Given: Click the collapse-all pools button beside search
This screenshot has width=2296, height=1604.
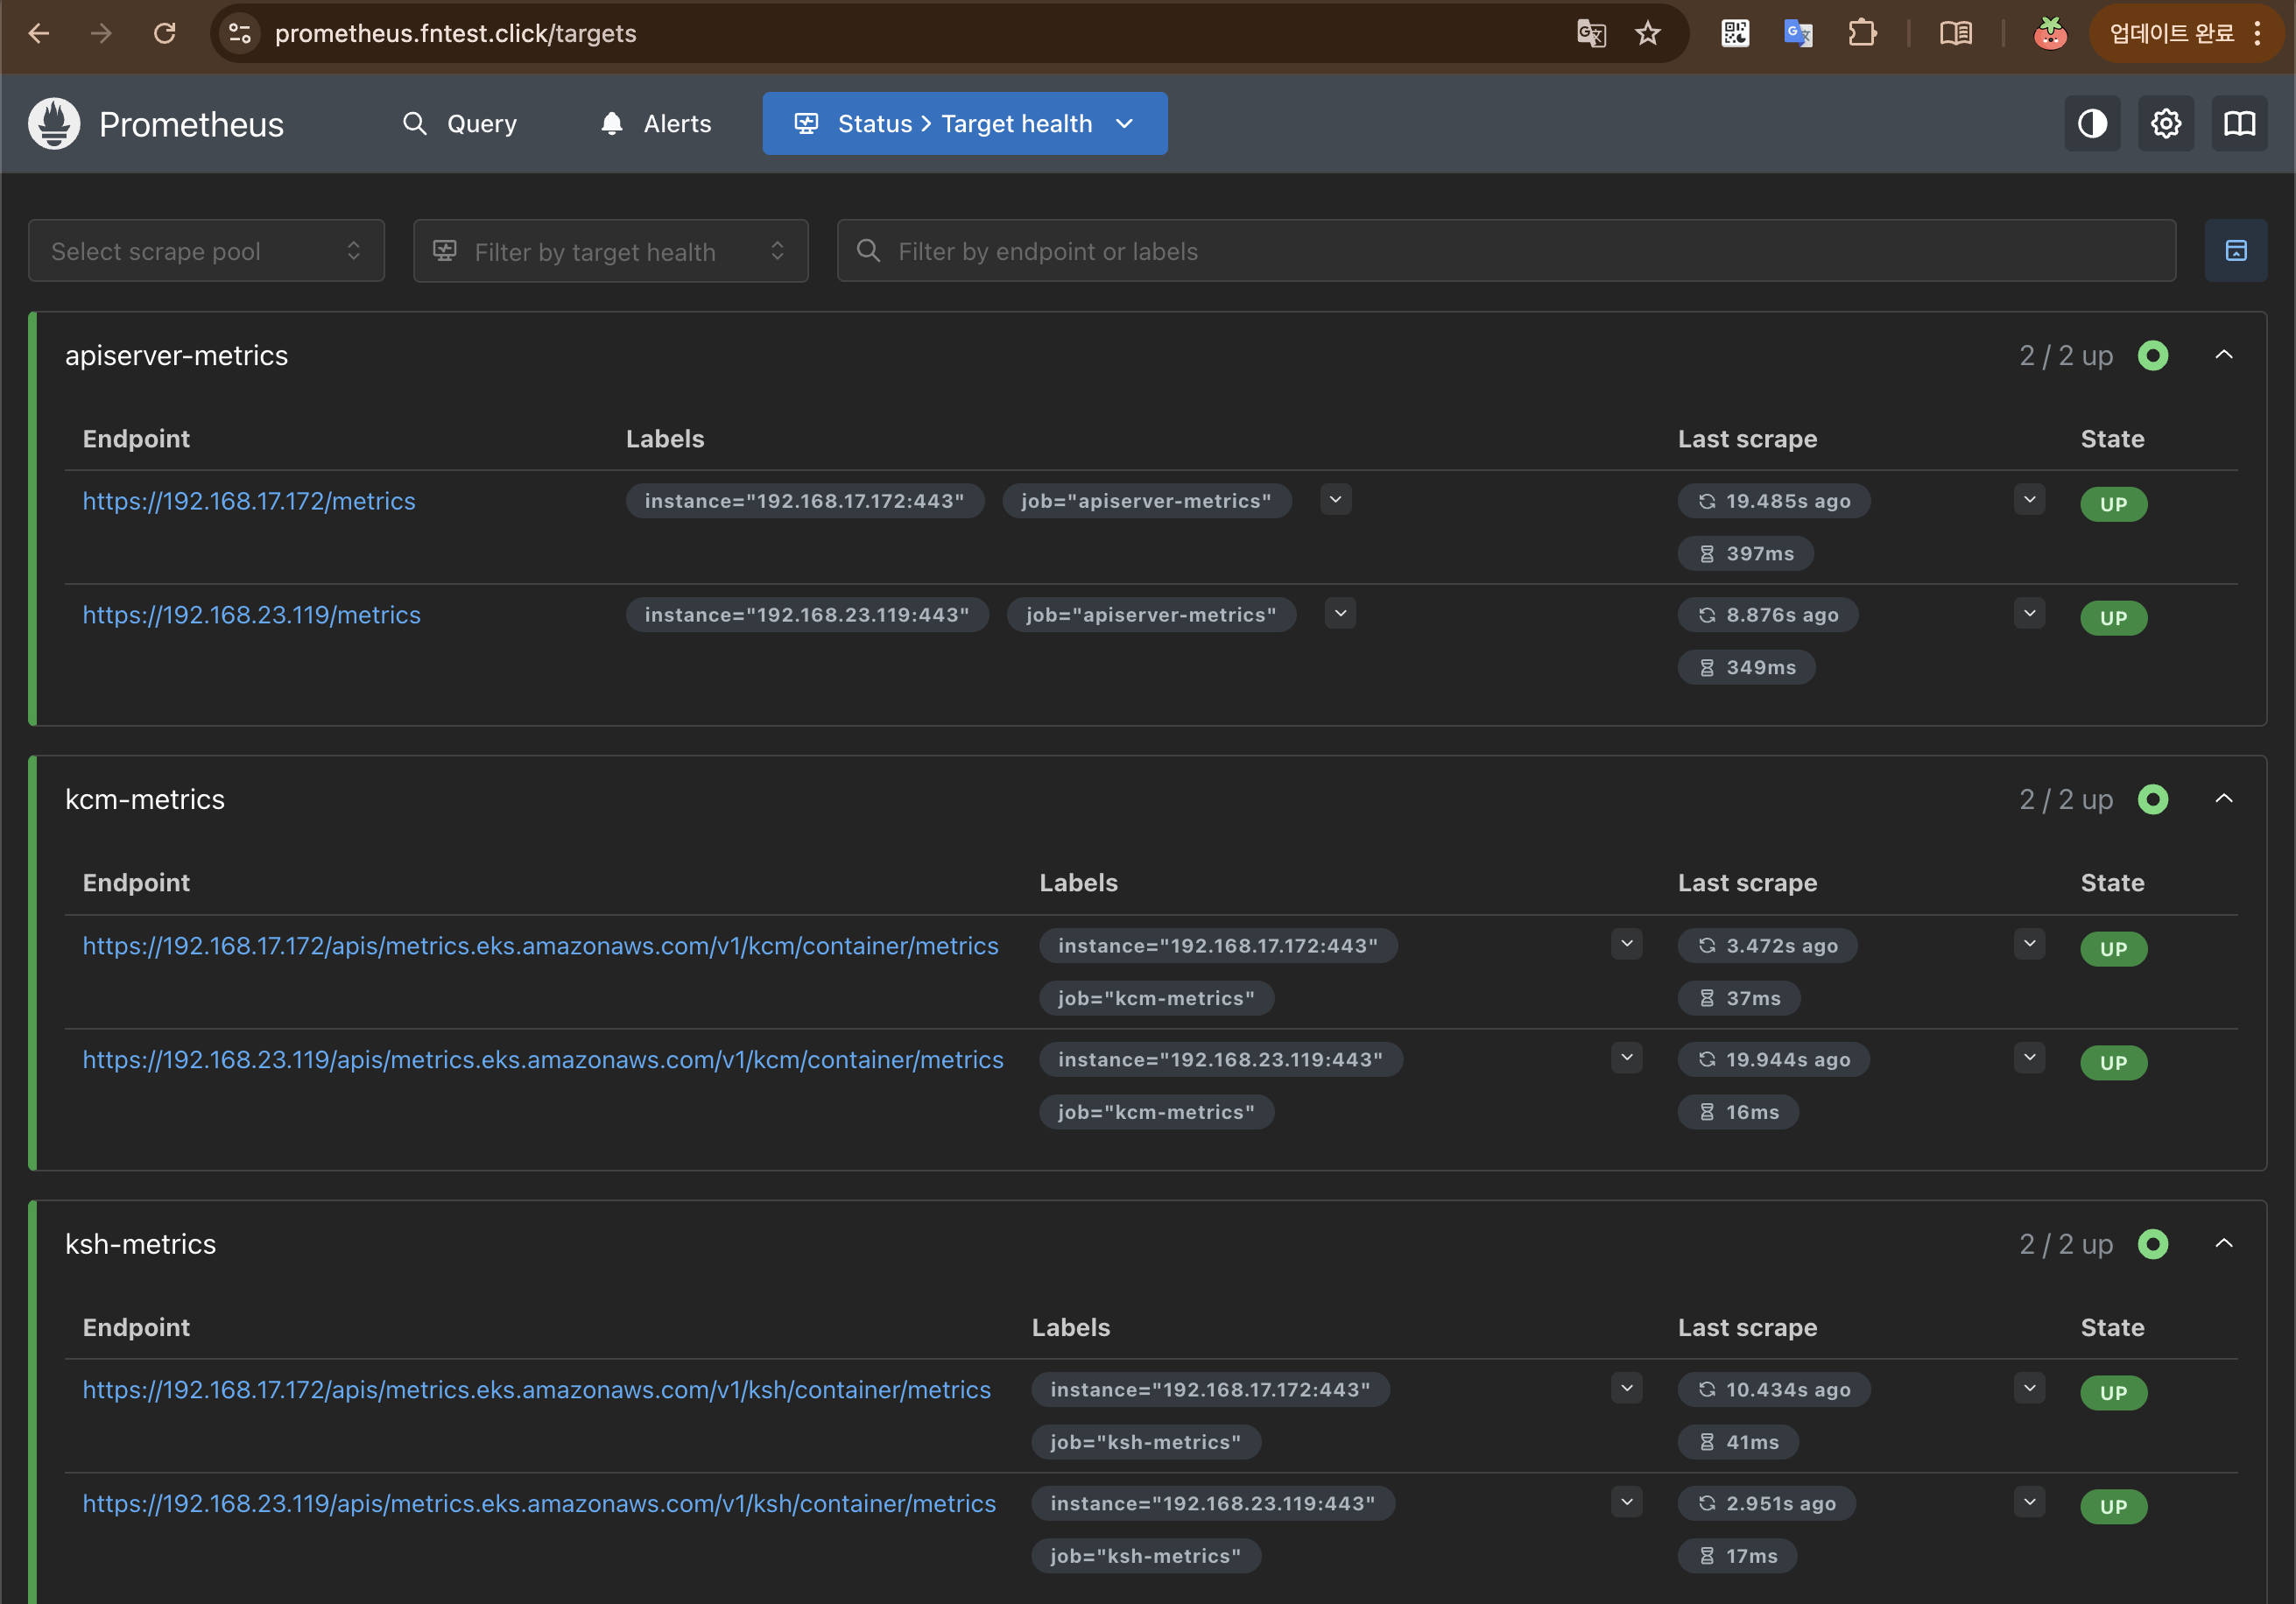Looking at the screenshot, I should (2235, 251).
